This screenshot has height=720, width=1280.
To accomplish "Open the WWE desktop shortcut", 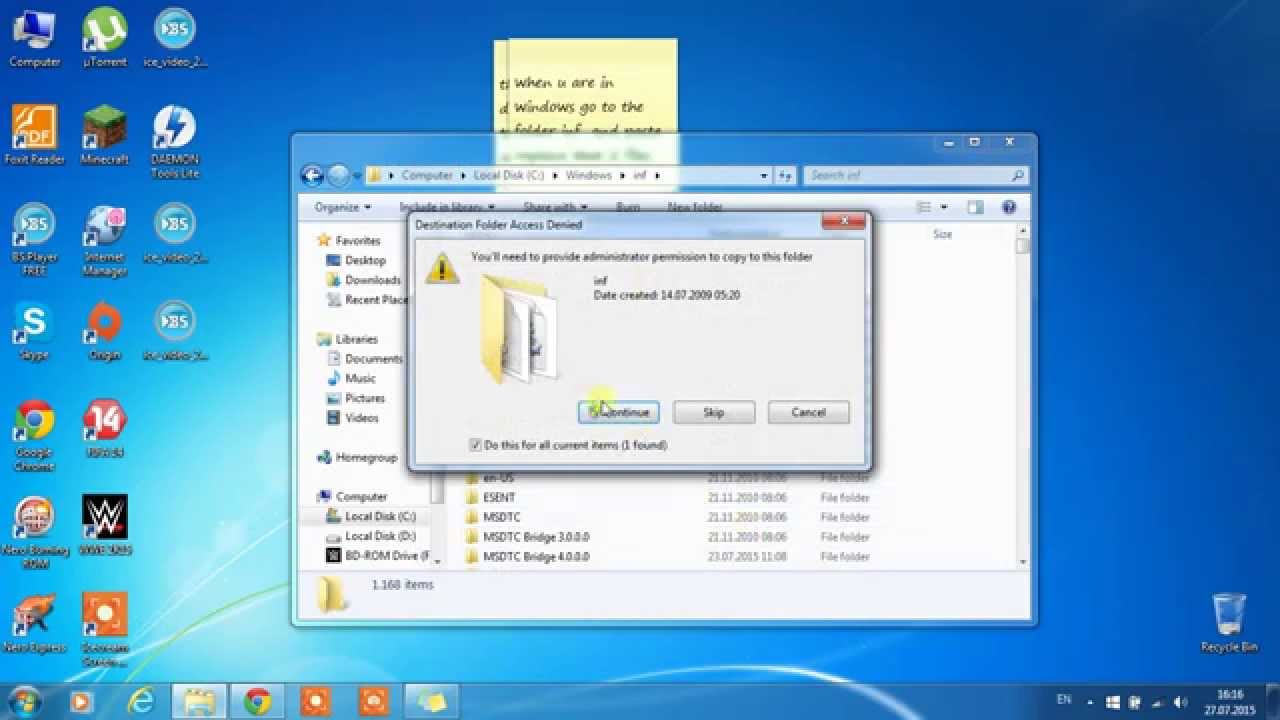I will point(105,525).
